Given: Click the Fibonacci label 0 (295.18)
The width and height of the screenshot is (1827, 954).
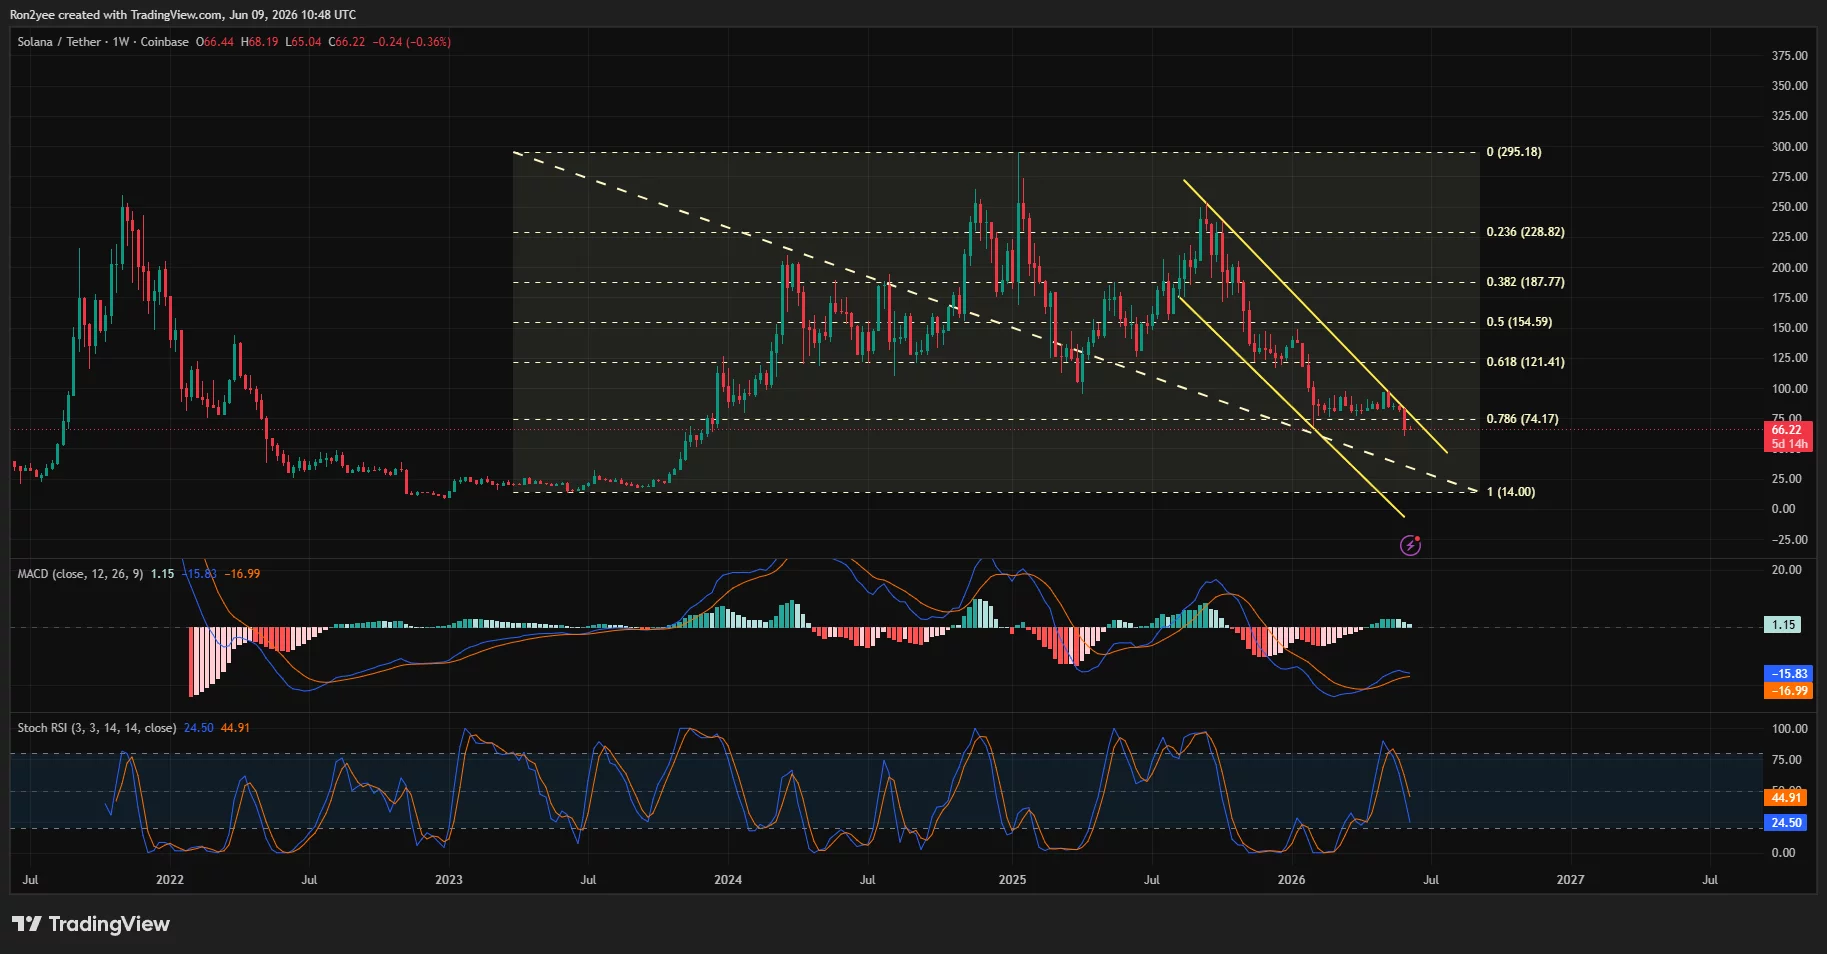Looking at the screenshot, I should pyautogui.click(x=1514, y=152).
